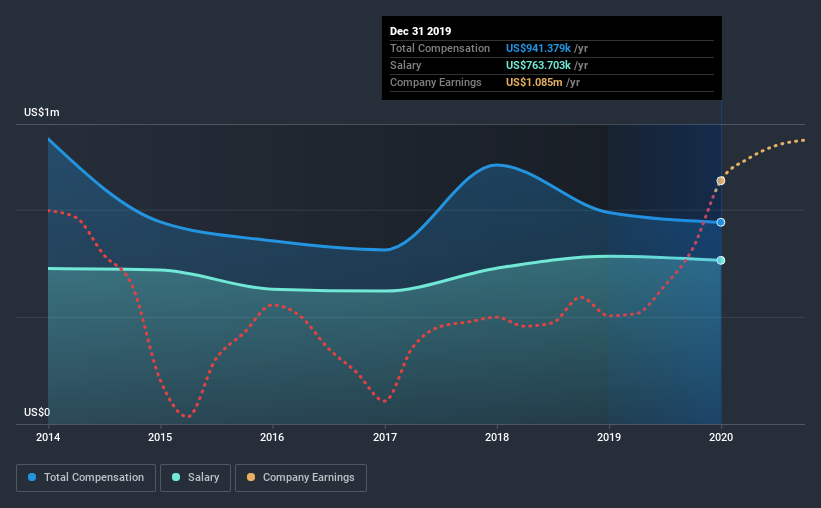Click the US$0 y-axis label
The image size is (821, 508).
[37, 413]
